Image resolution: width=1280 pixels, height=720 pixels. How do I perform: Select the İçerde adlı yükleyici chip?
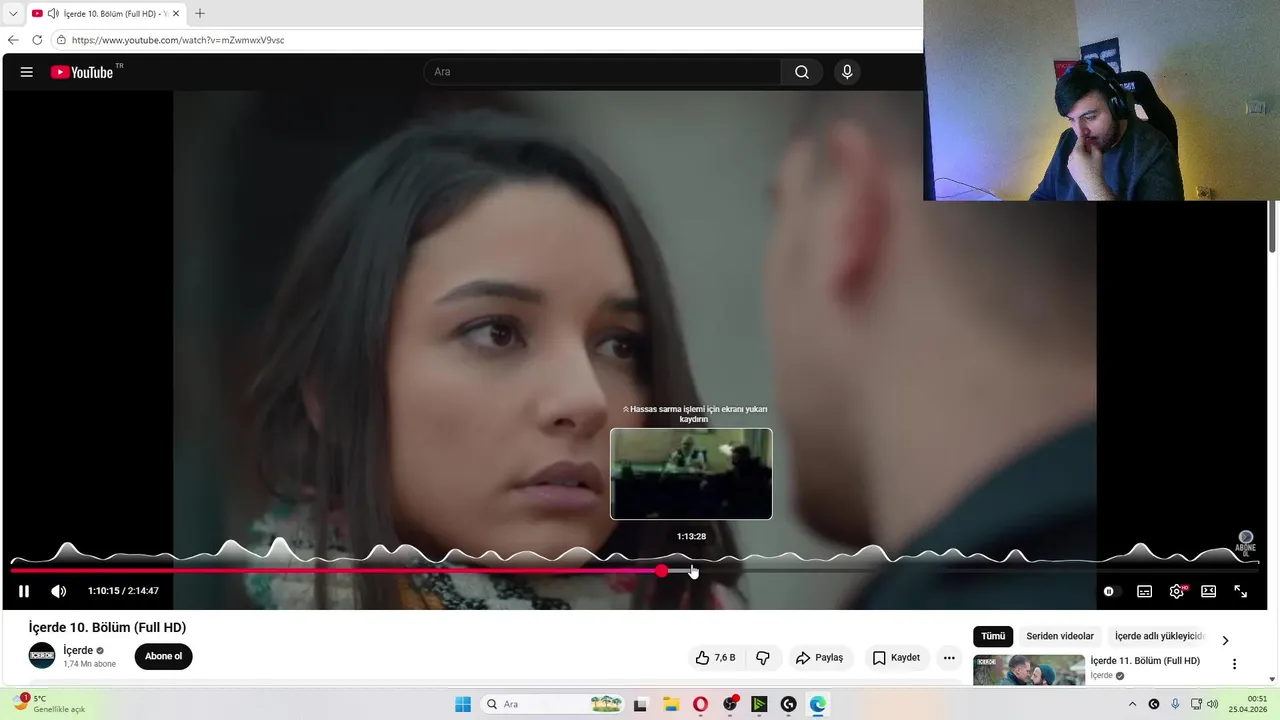[x=1160, y=636]
